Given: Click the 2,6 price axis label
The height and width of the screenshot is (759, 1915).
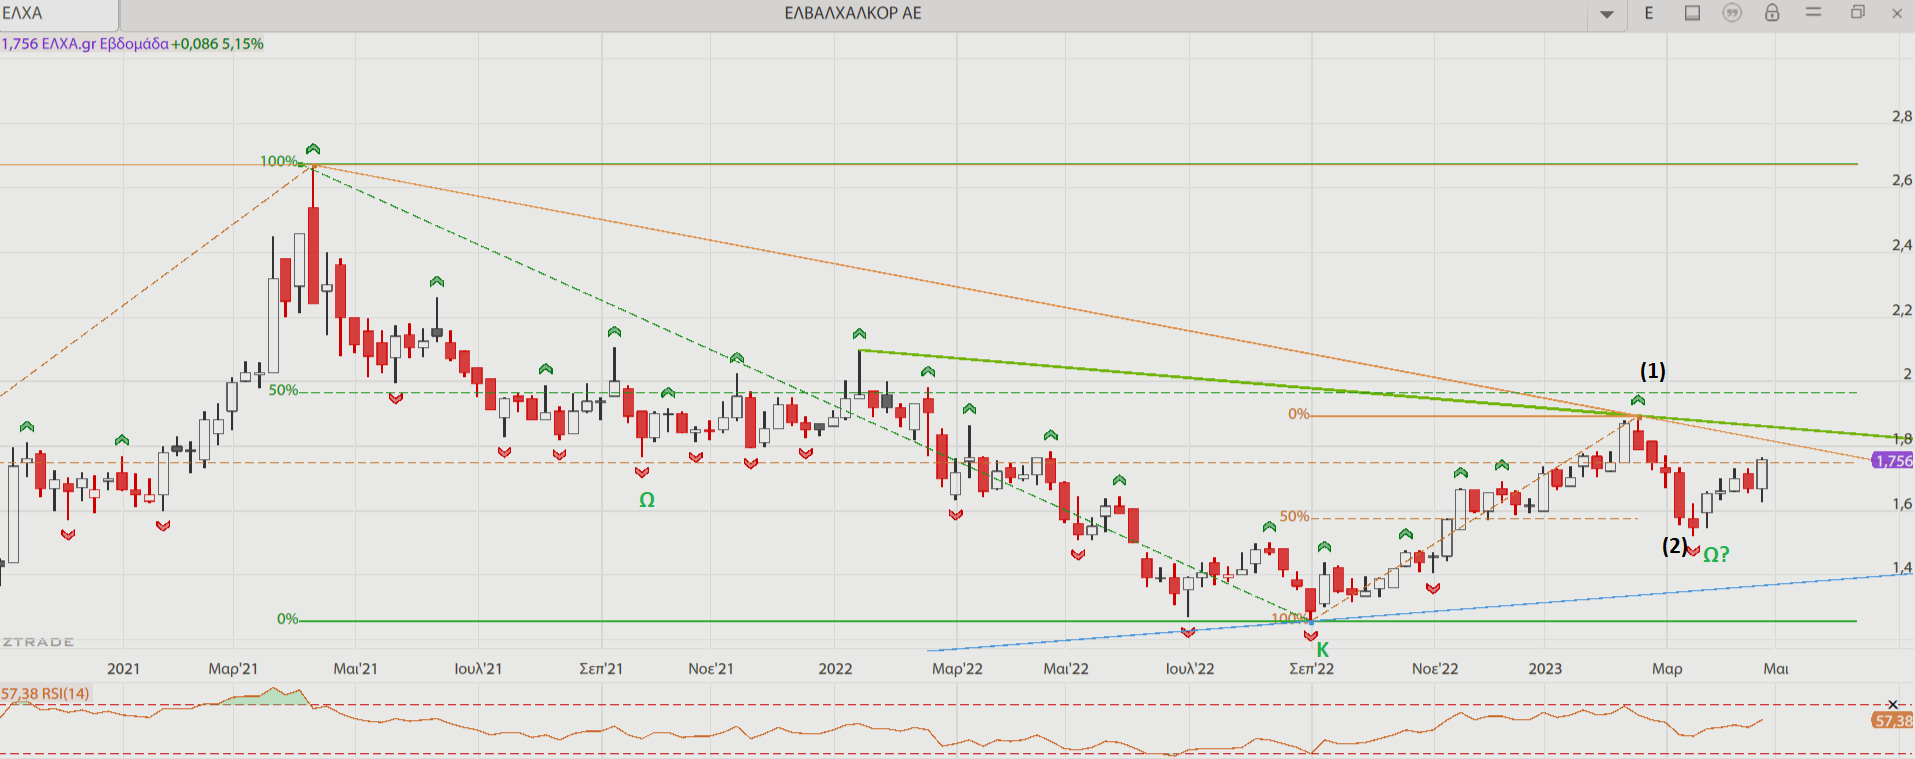Looking at the screenshot, I should click(x=1902, y=180).
